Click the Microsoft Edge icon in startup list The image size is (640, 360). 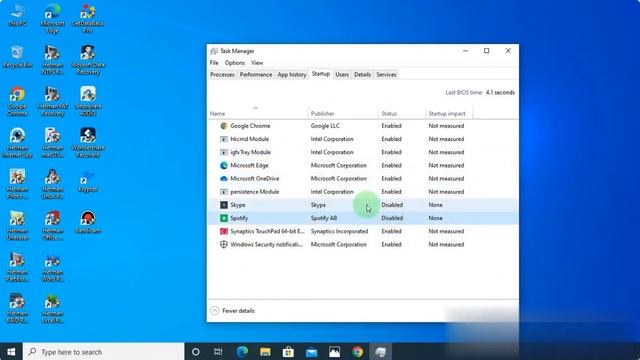tap(224, 165)
